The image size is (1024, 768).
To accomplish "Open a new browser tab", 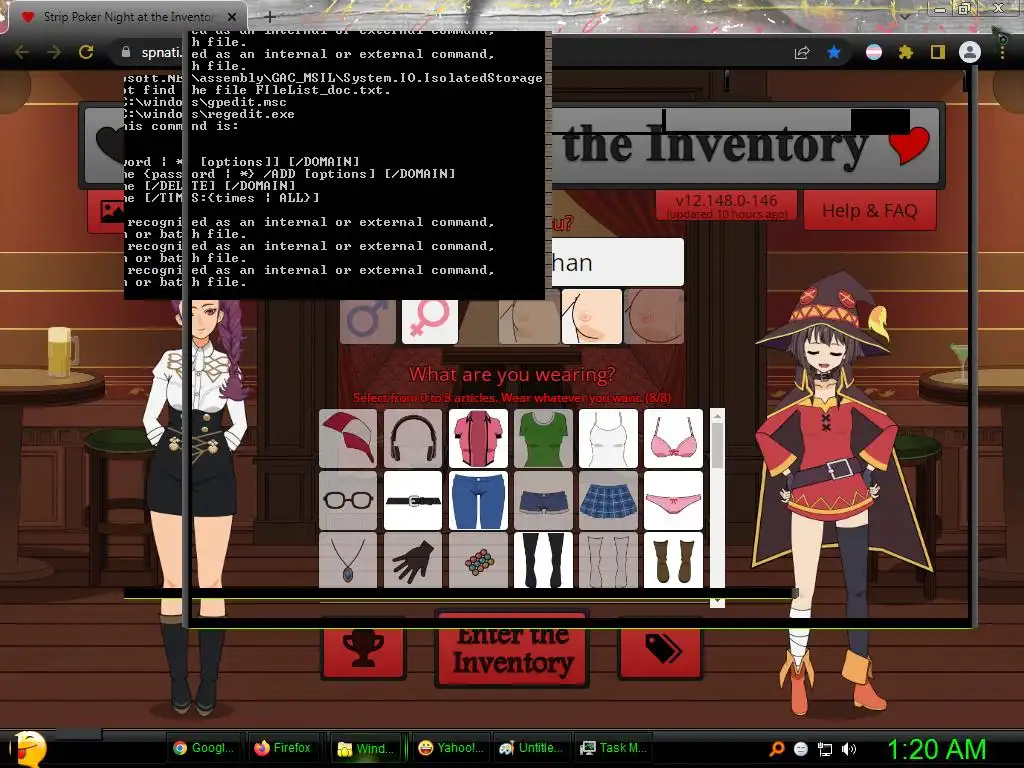I will click(x=270, y=17).
